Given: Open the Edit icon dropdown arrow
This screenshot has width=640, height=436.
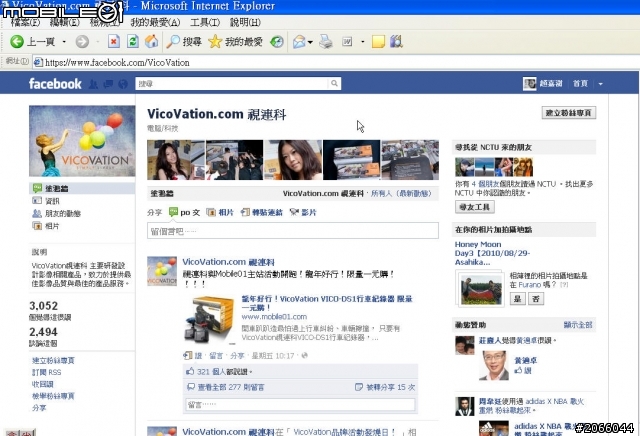Looking at the screenshot, I should [x=362, y=42].
